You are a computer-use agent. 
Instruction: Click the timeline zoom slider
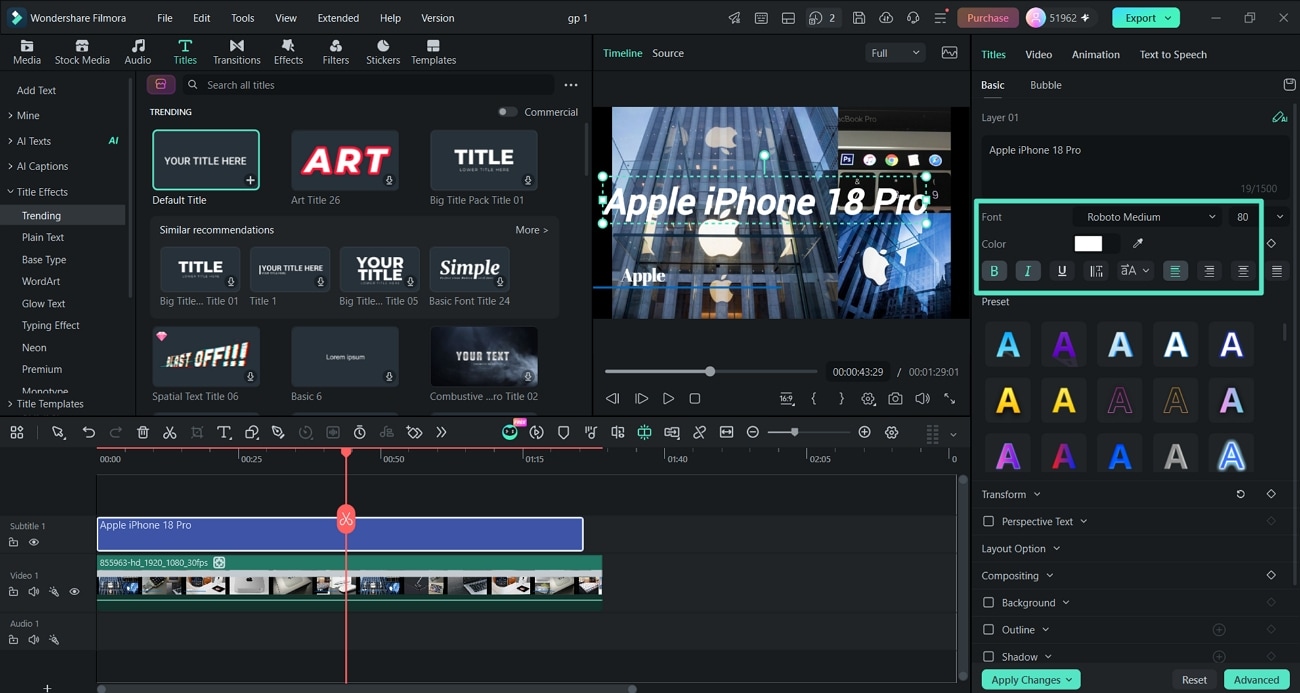pyautogui.click(x=809, y=433)
